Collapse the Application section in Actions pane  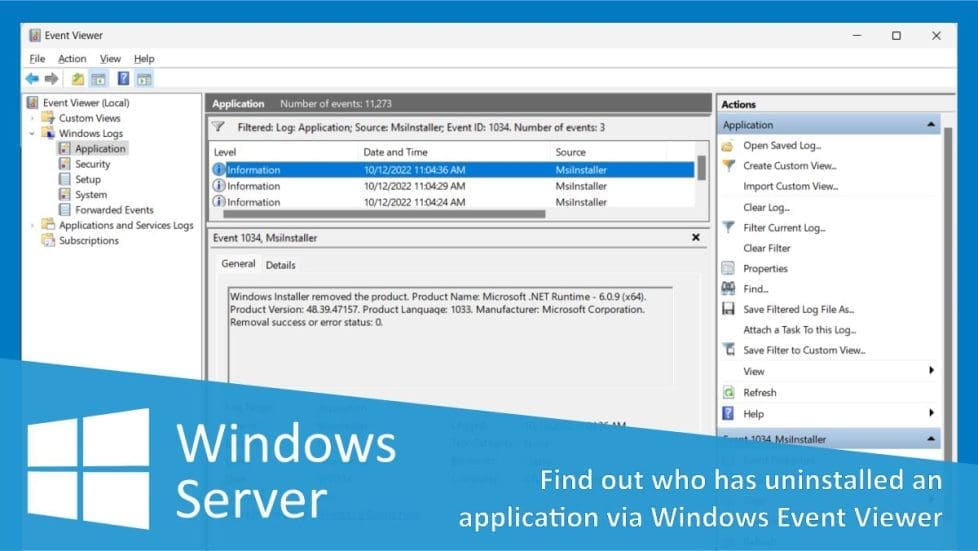[931, 125]
